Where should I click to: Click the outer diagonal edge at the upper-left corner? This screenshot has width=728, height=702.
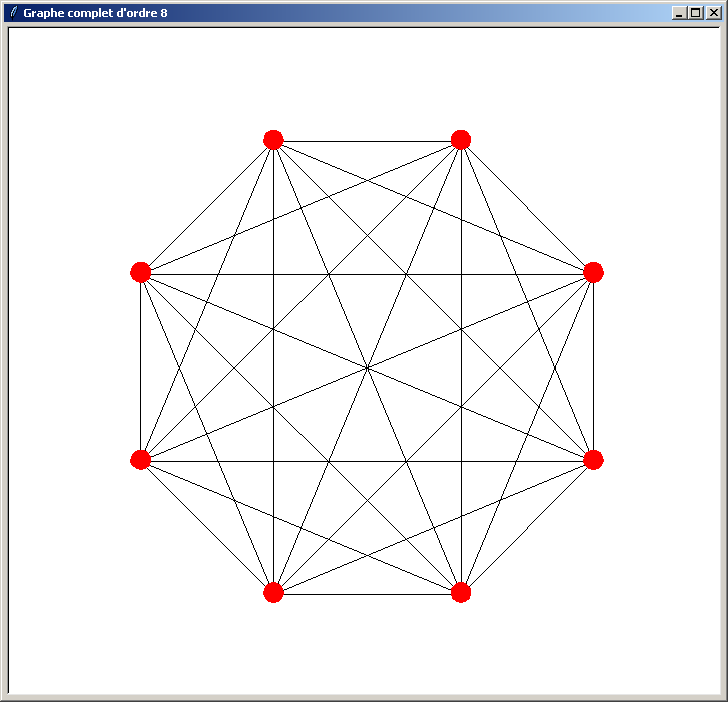[x=207, y=206]
